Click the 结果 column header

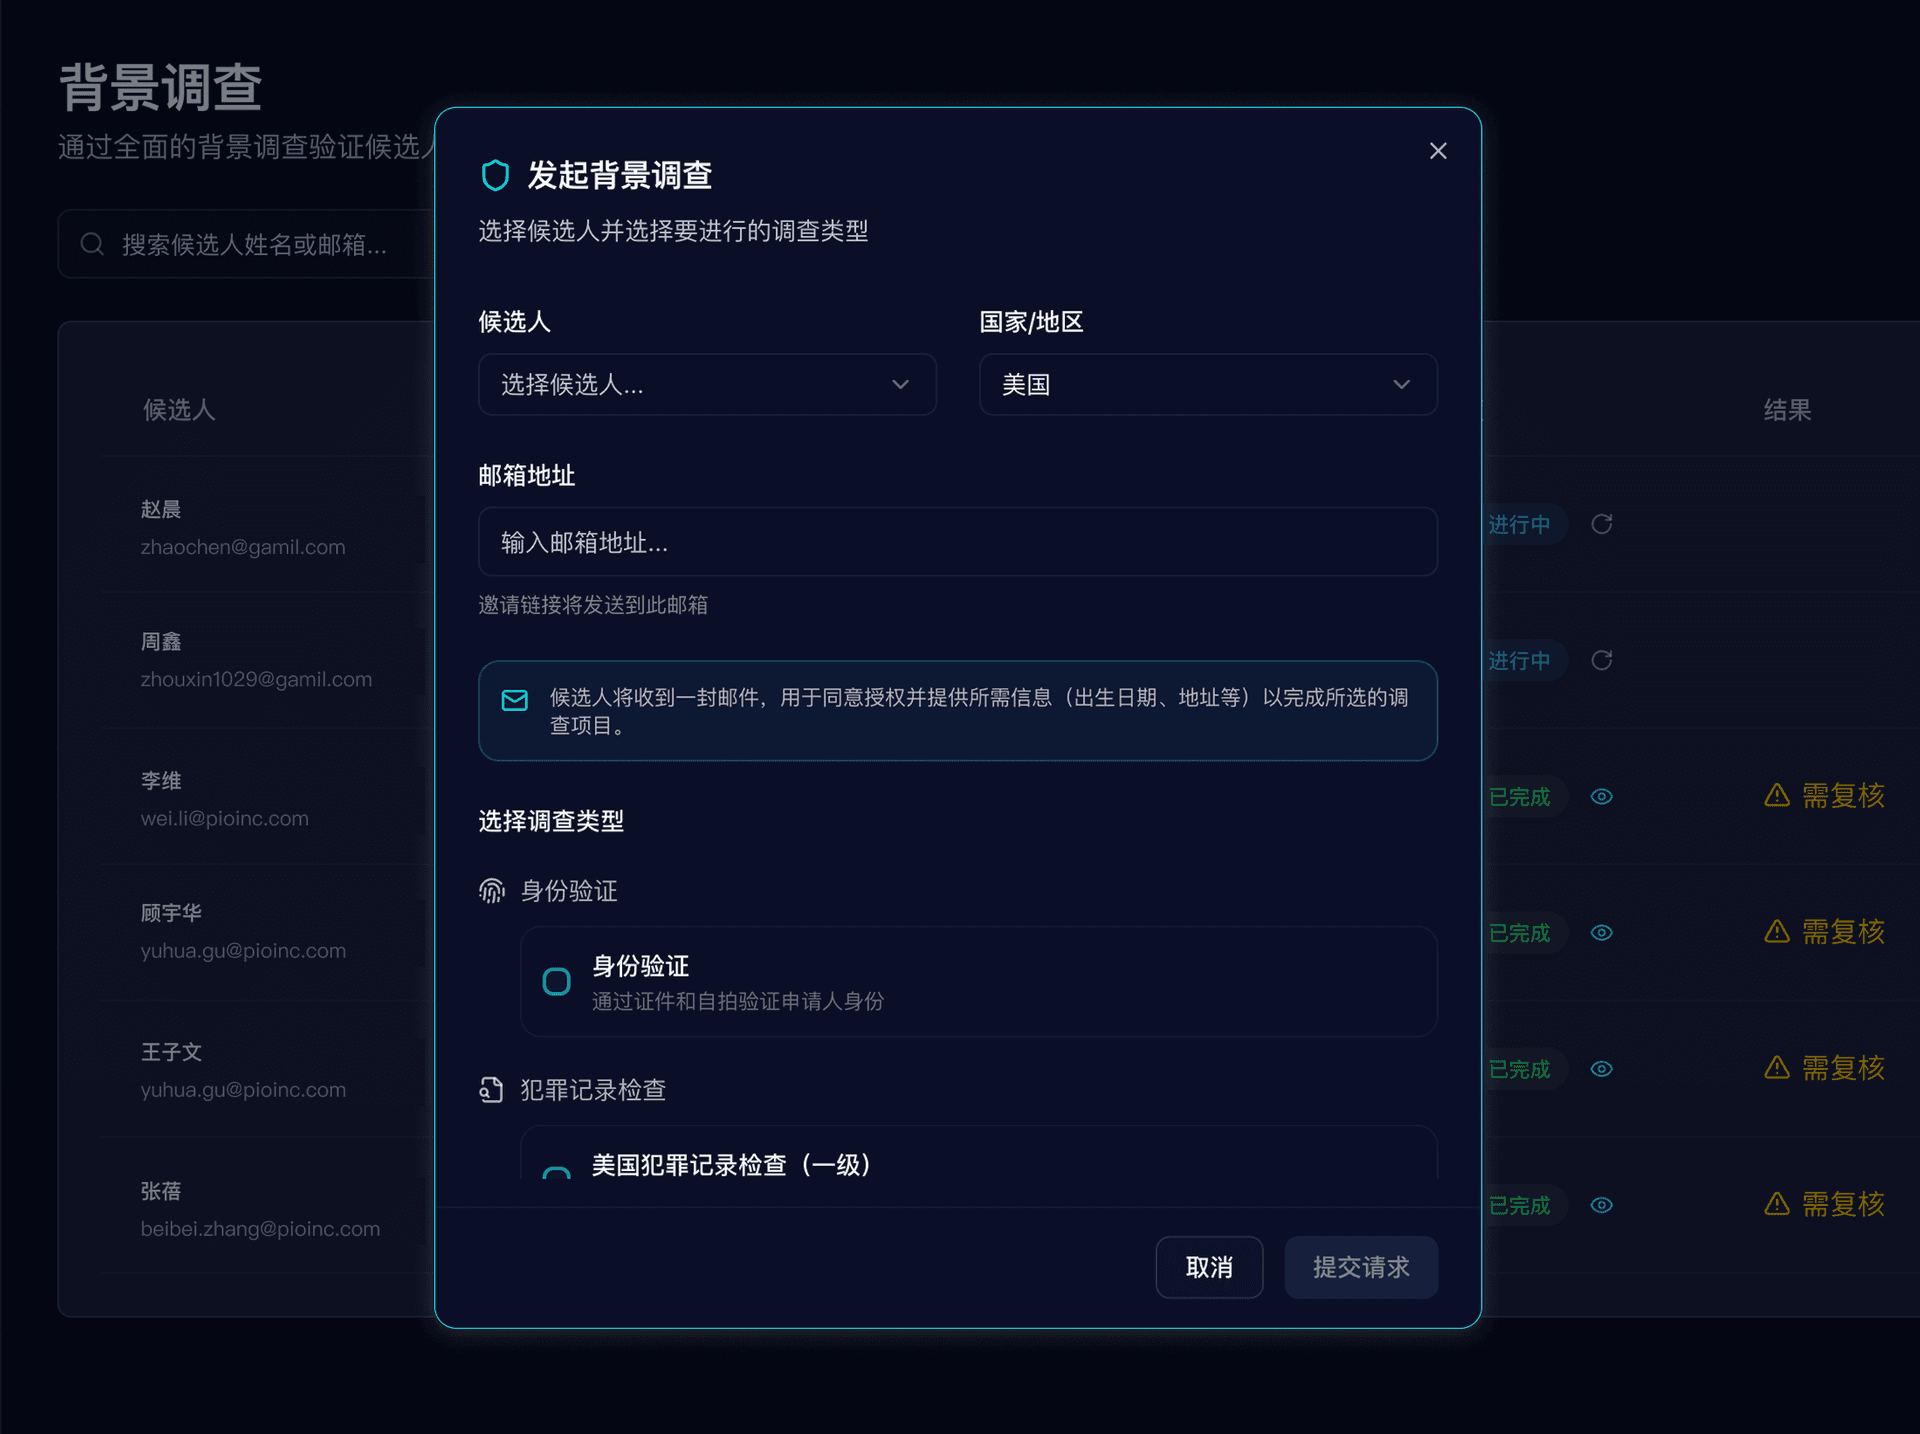1786,410
